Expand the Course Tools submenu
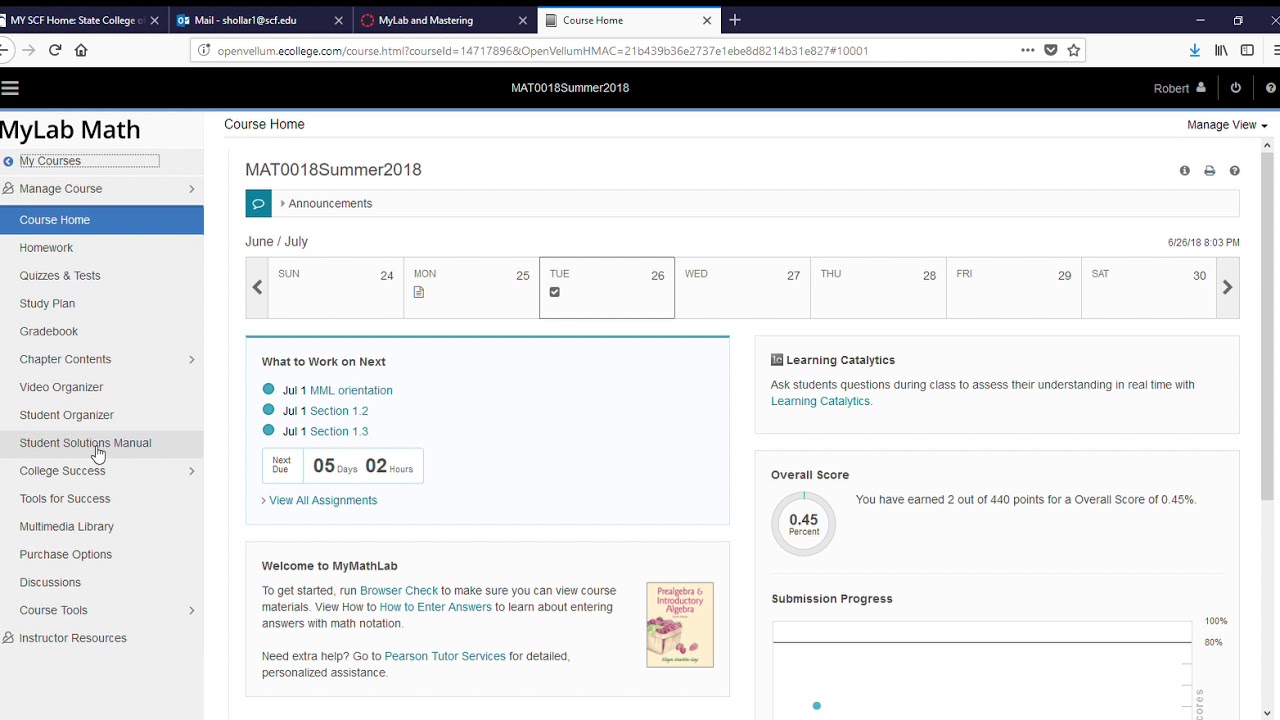 pos(101,610)
